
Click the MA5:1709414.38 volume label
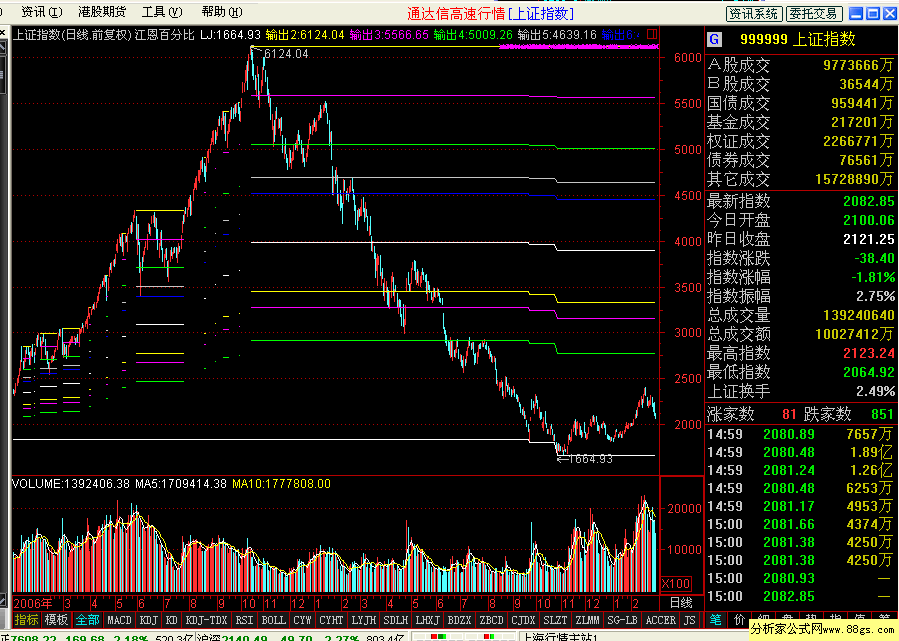[x=181, y=484]
